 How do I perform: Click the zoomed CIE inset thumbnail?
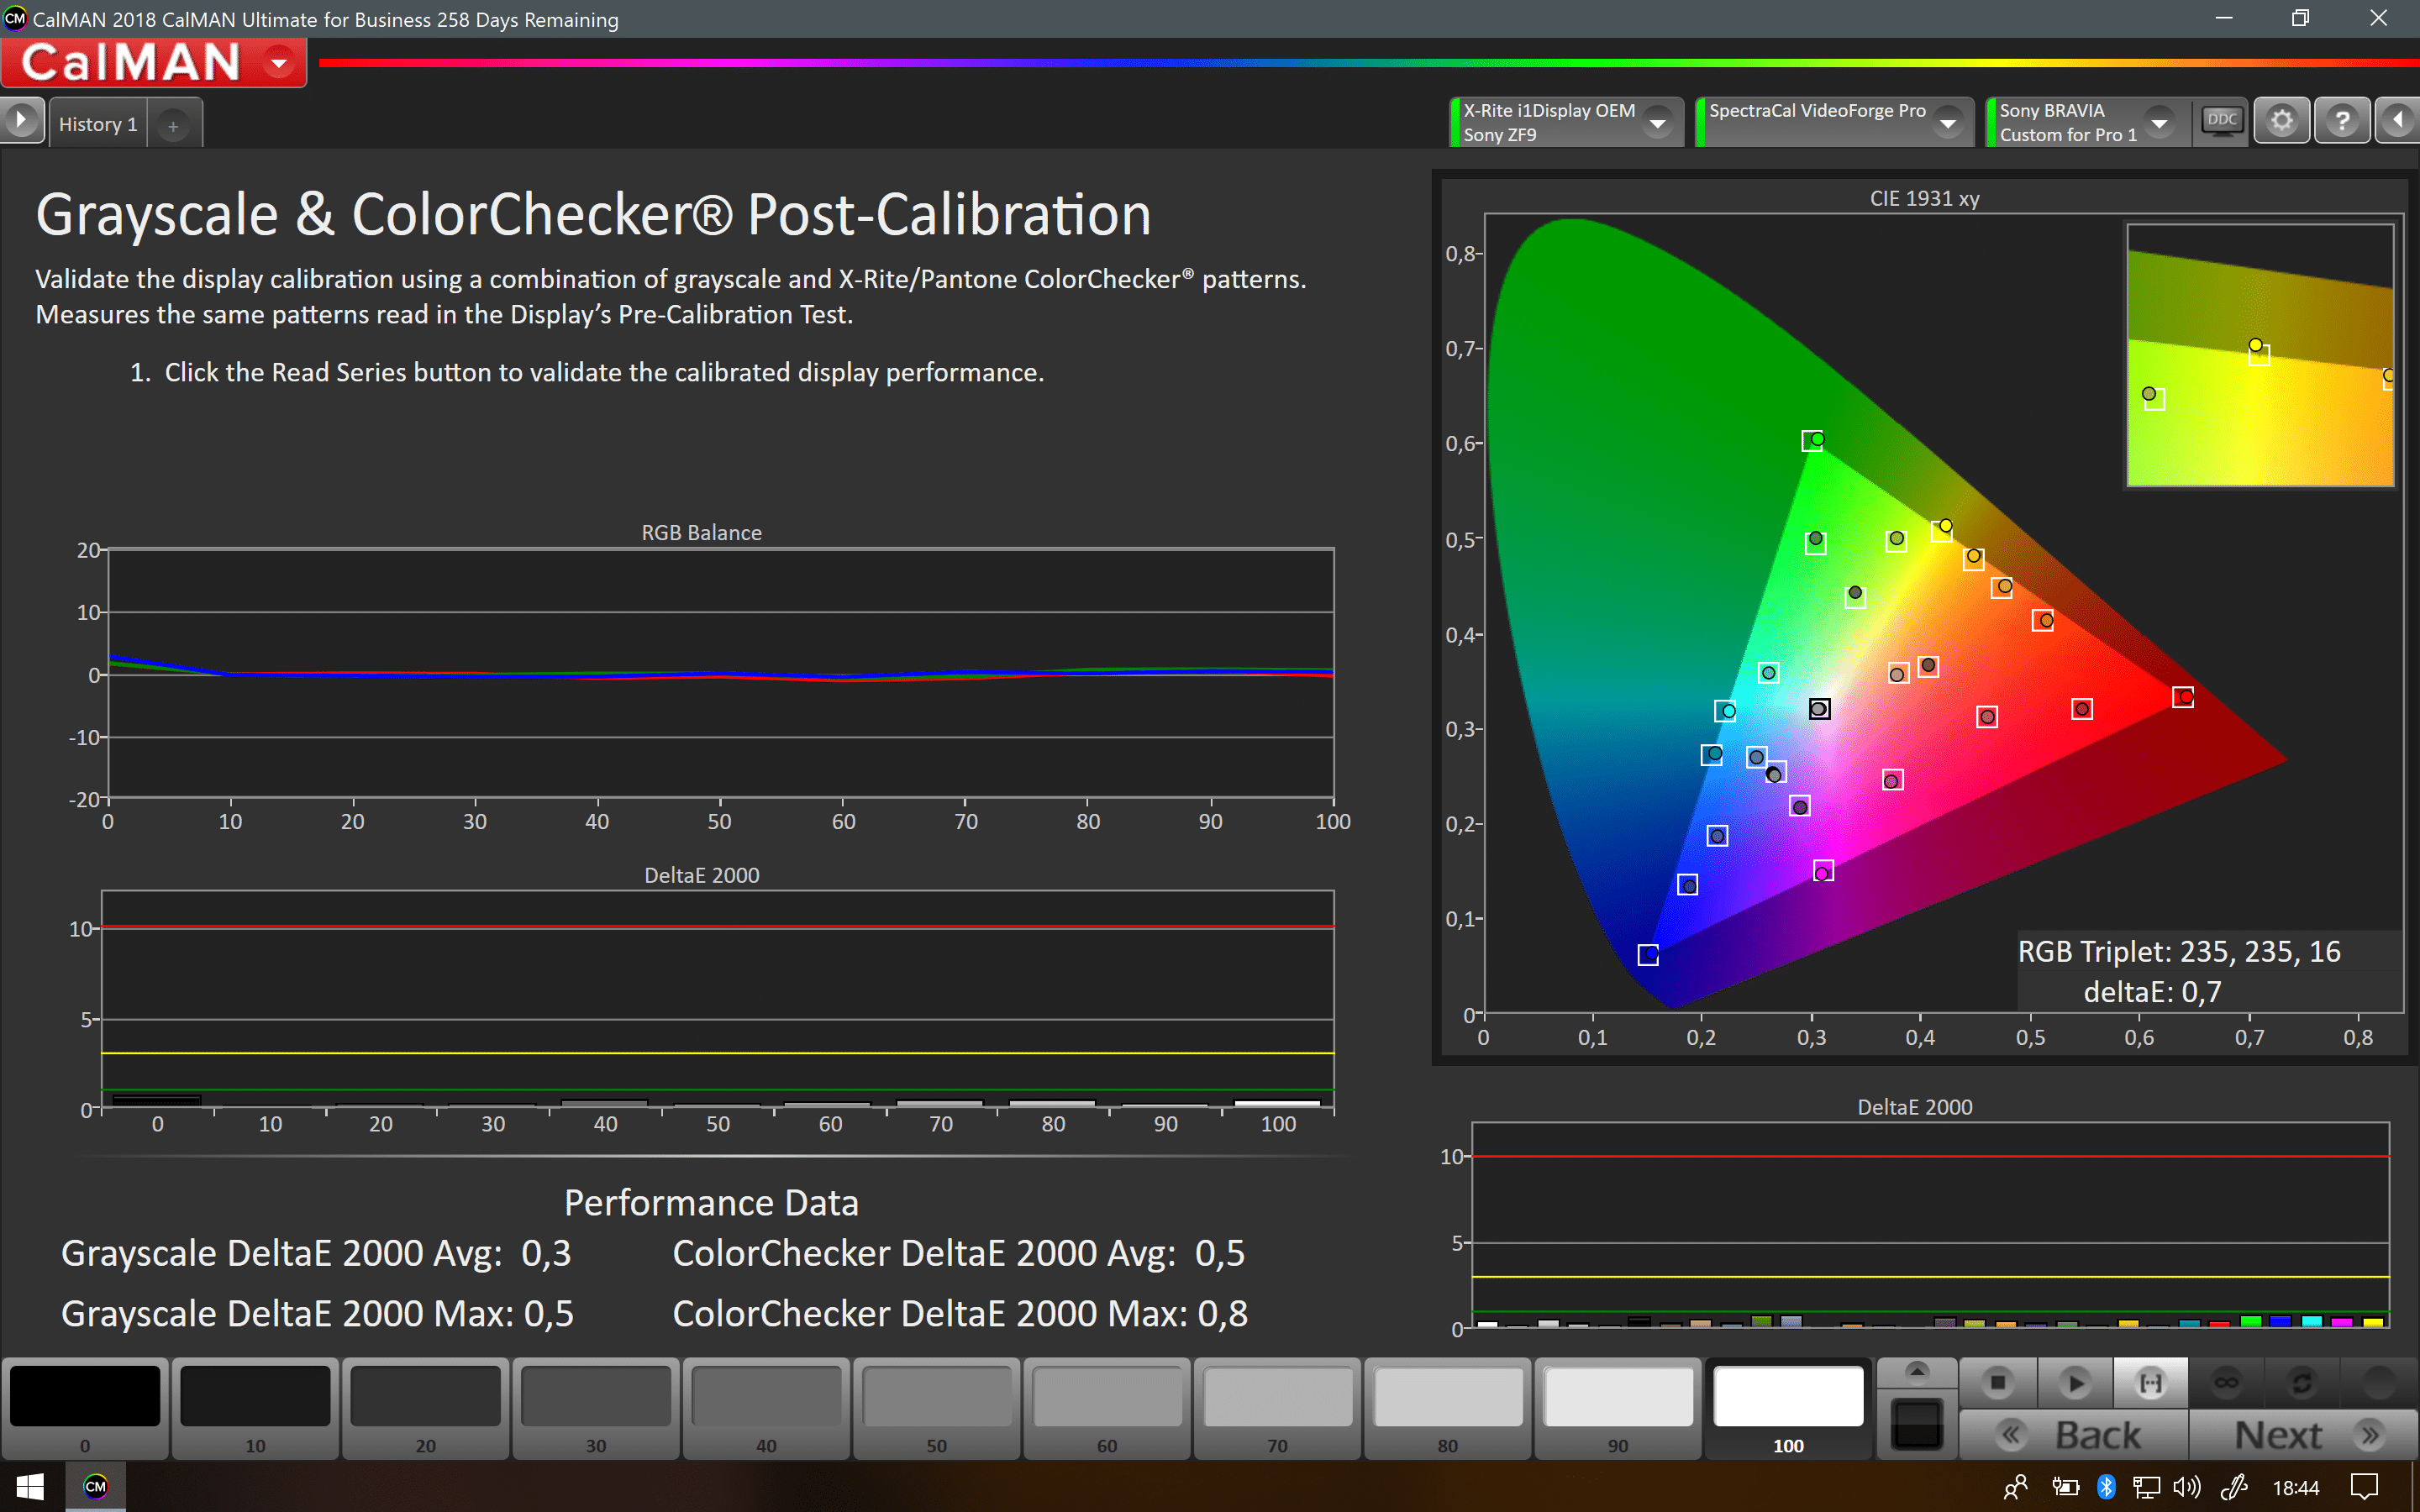tap(2260, 355)
